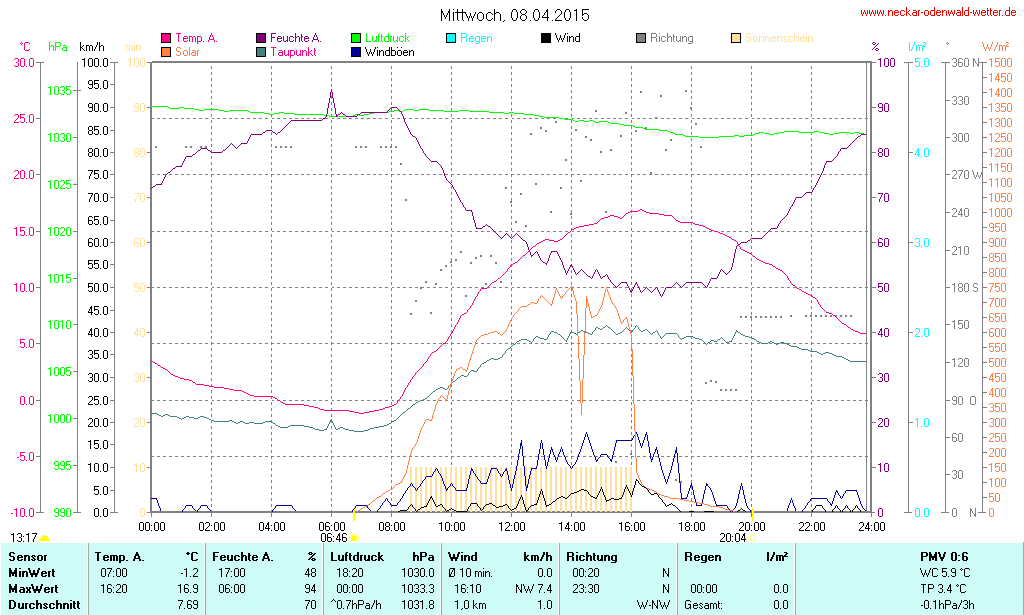The height and width of the screenshot is (615, 1024).
Task: Click the purple Feuchte A. legend square
Action: click(x=262, y=39)
